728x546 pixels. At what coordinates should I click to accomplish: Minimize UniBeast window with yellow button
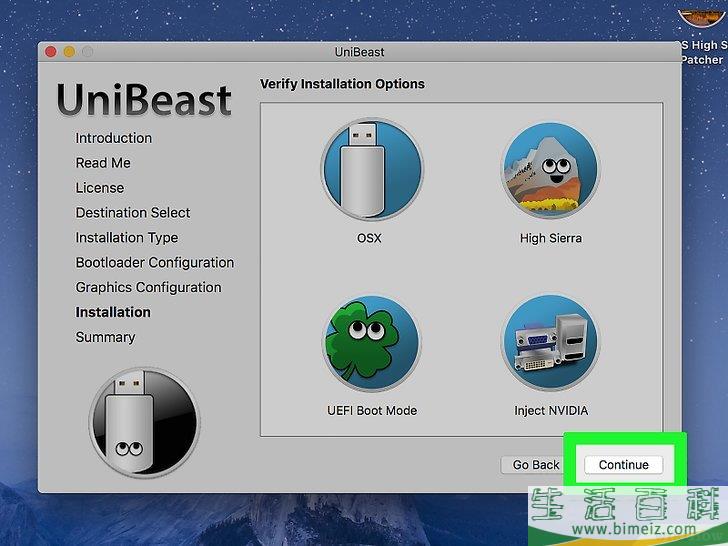pyautogui.click(x=69, y=52)
